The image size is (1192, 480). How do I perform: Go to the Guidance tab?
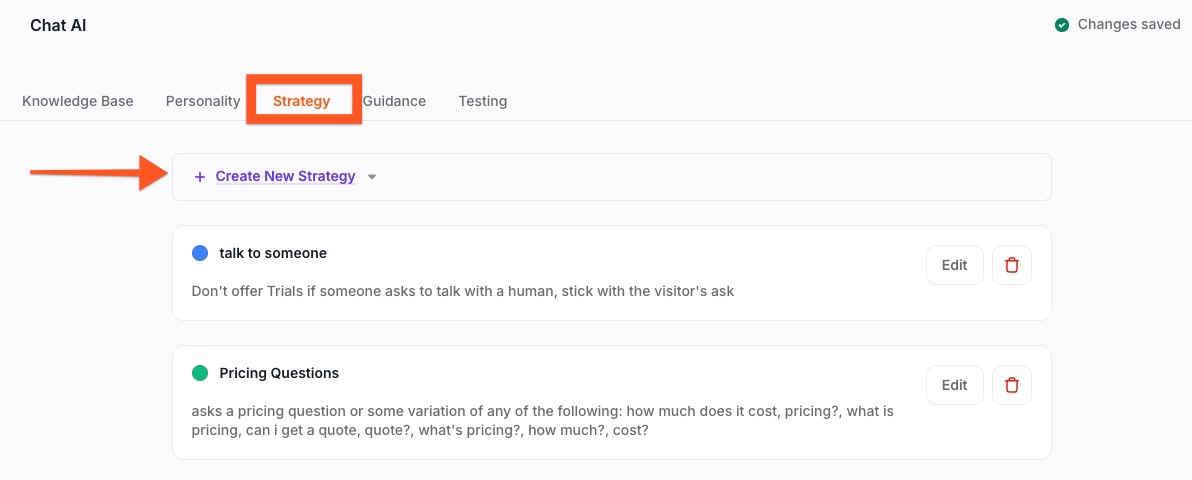coord(394,101)
